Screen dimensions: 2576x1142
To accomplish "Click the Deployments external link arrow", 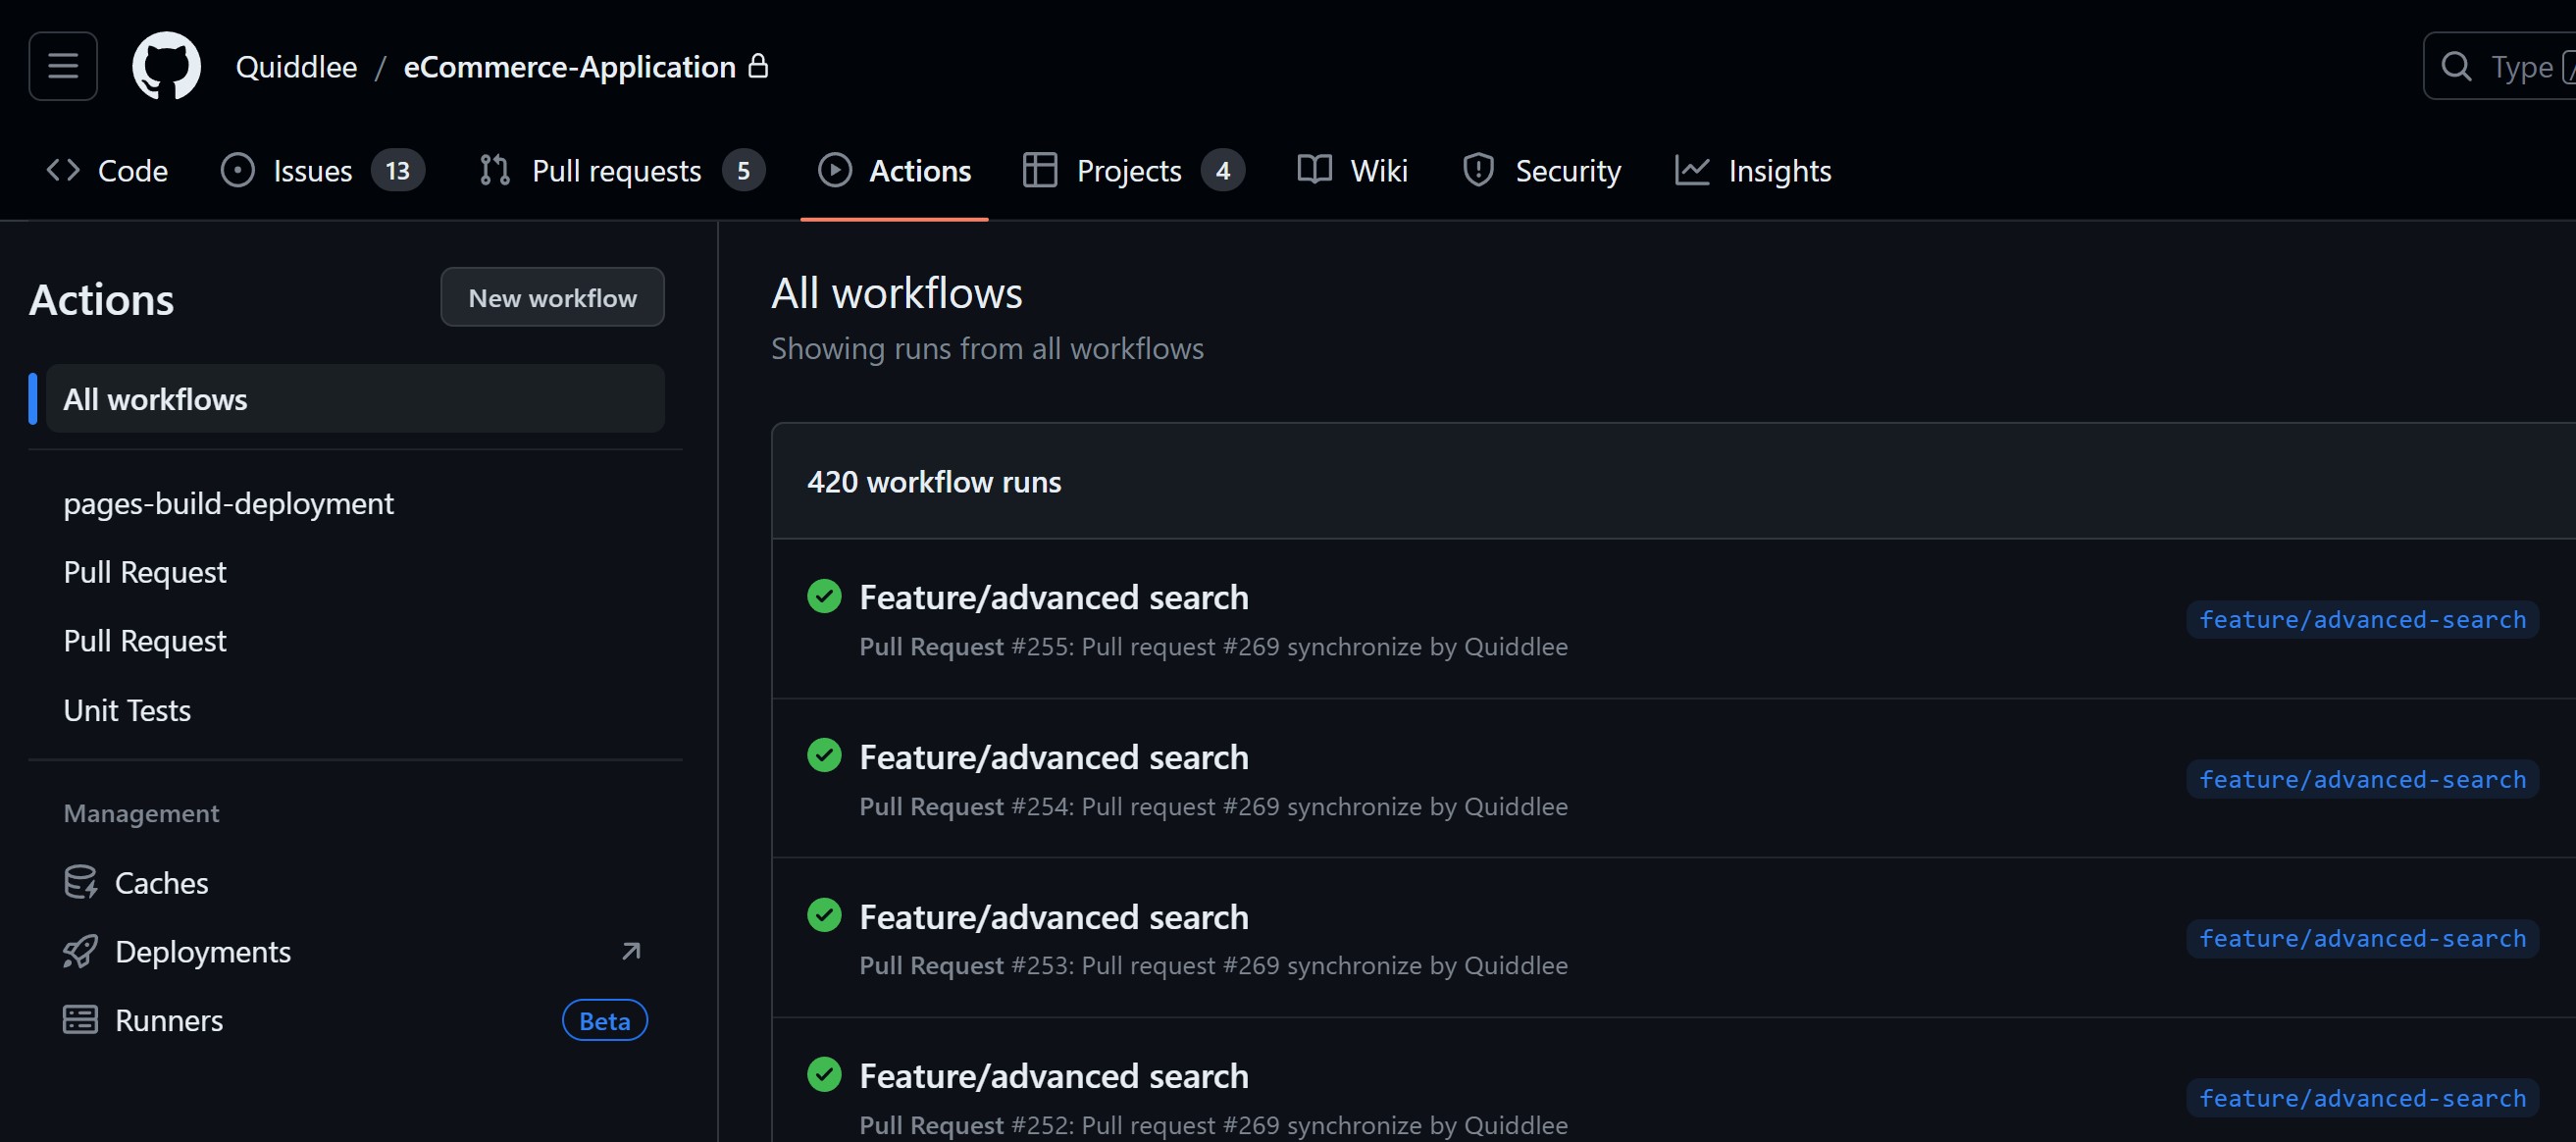I will (630, 951).
